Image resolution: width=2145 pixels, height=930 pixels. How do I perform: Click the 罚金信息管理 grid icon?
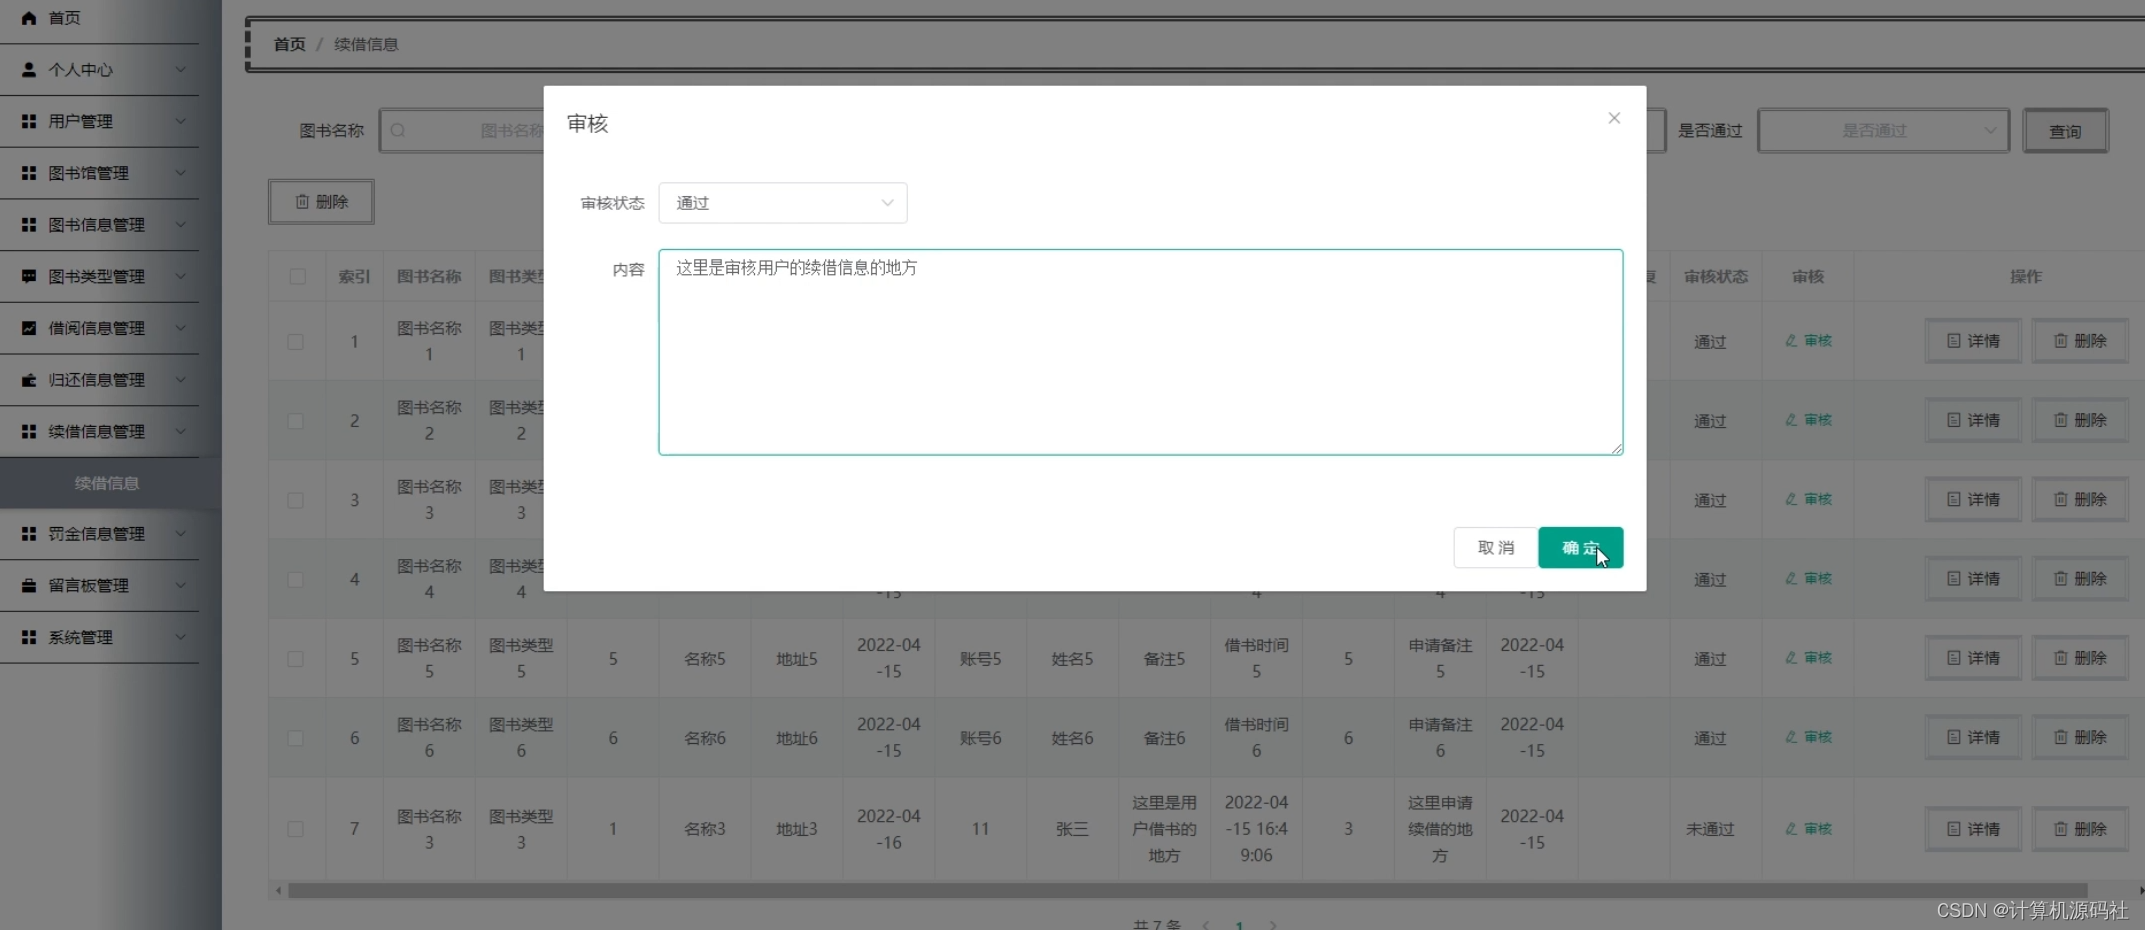click(29, 534)
